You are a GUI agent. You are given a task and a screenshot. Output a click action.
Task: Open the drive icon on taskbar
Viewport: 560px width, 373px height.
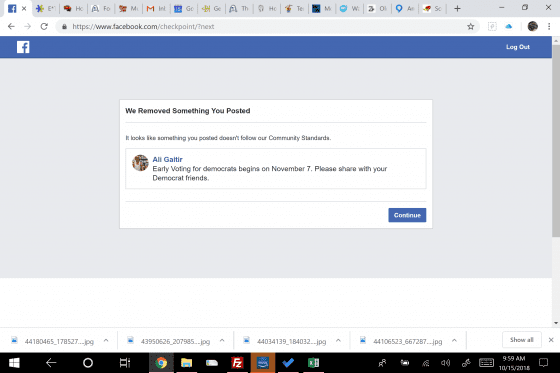pyautogui.click(x=212, y=363)
